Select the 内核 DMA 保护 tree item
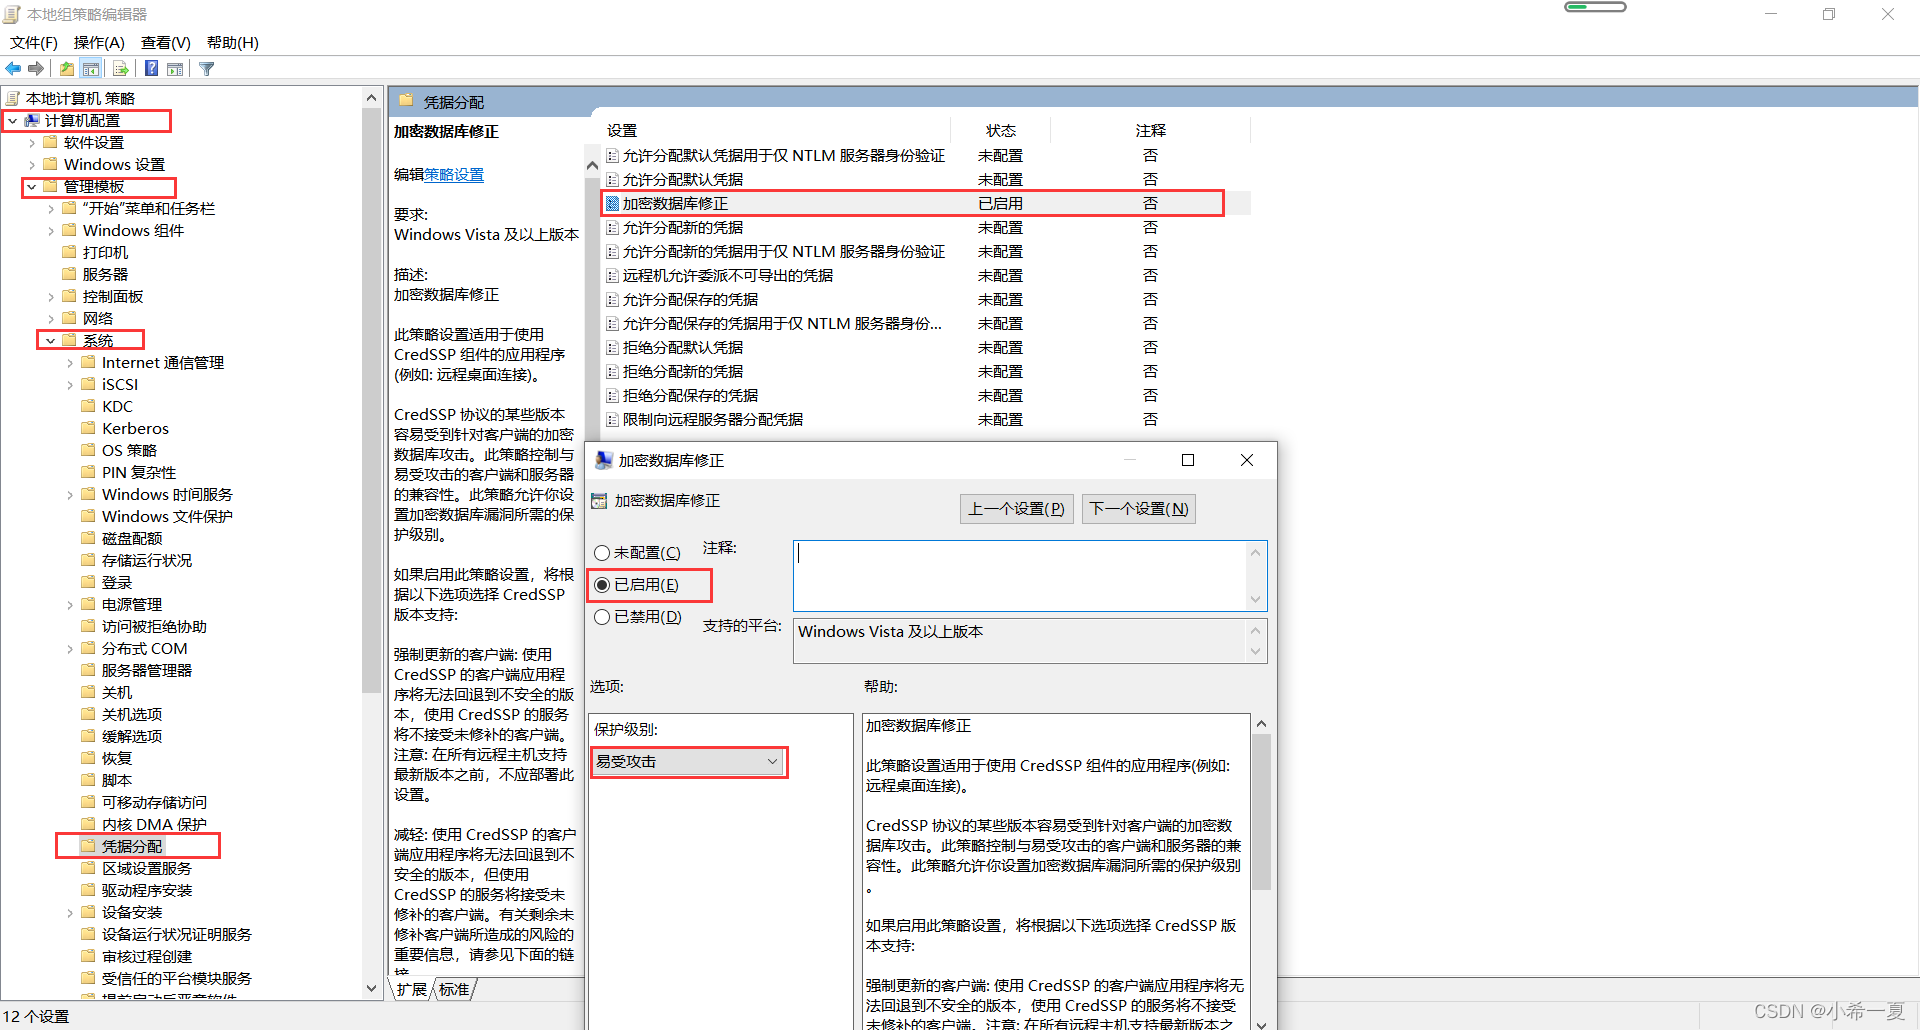The height and width of the screenshot is (1030, 1920). [154, 824]
